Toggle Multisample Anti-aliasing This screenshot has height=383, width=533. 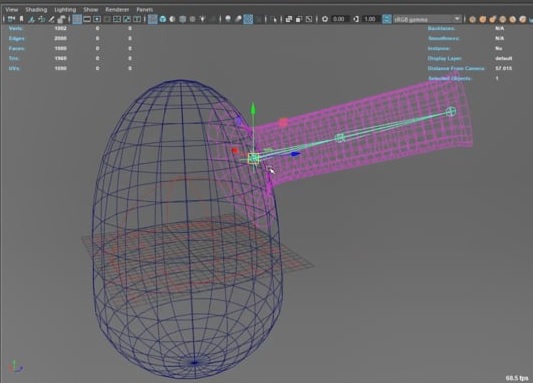(248, 19)
